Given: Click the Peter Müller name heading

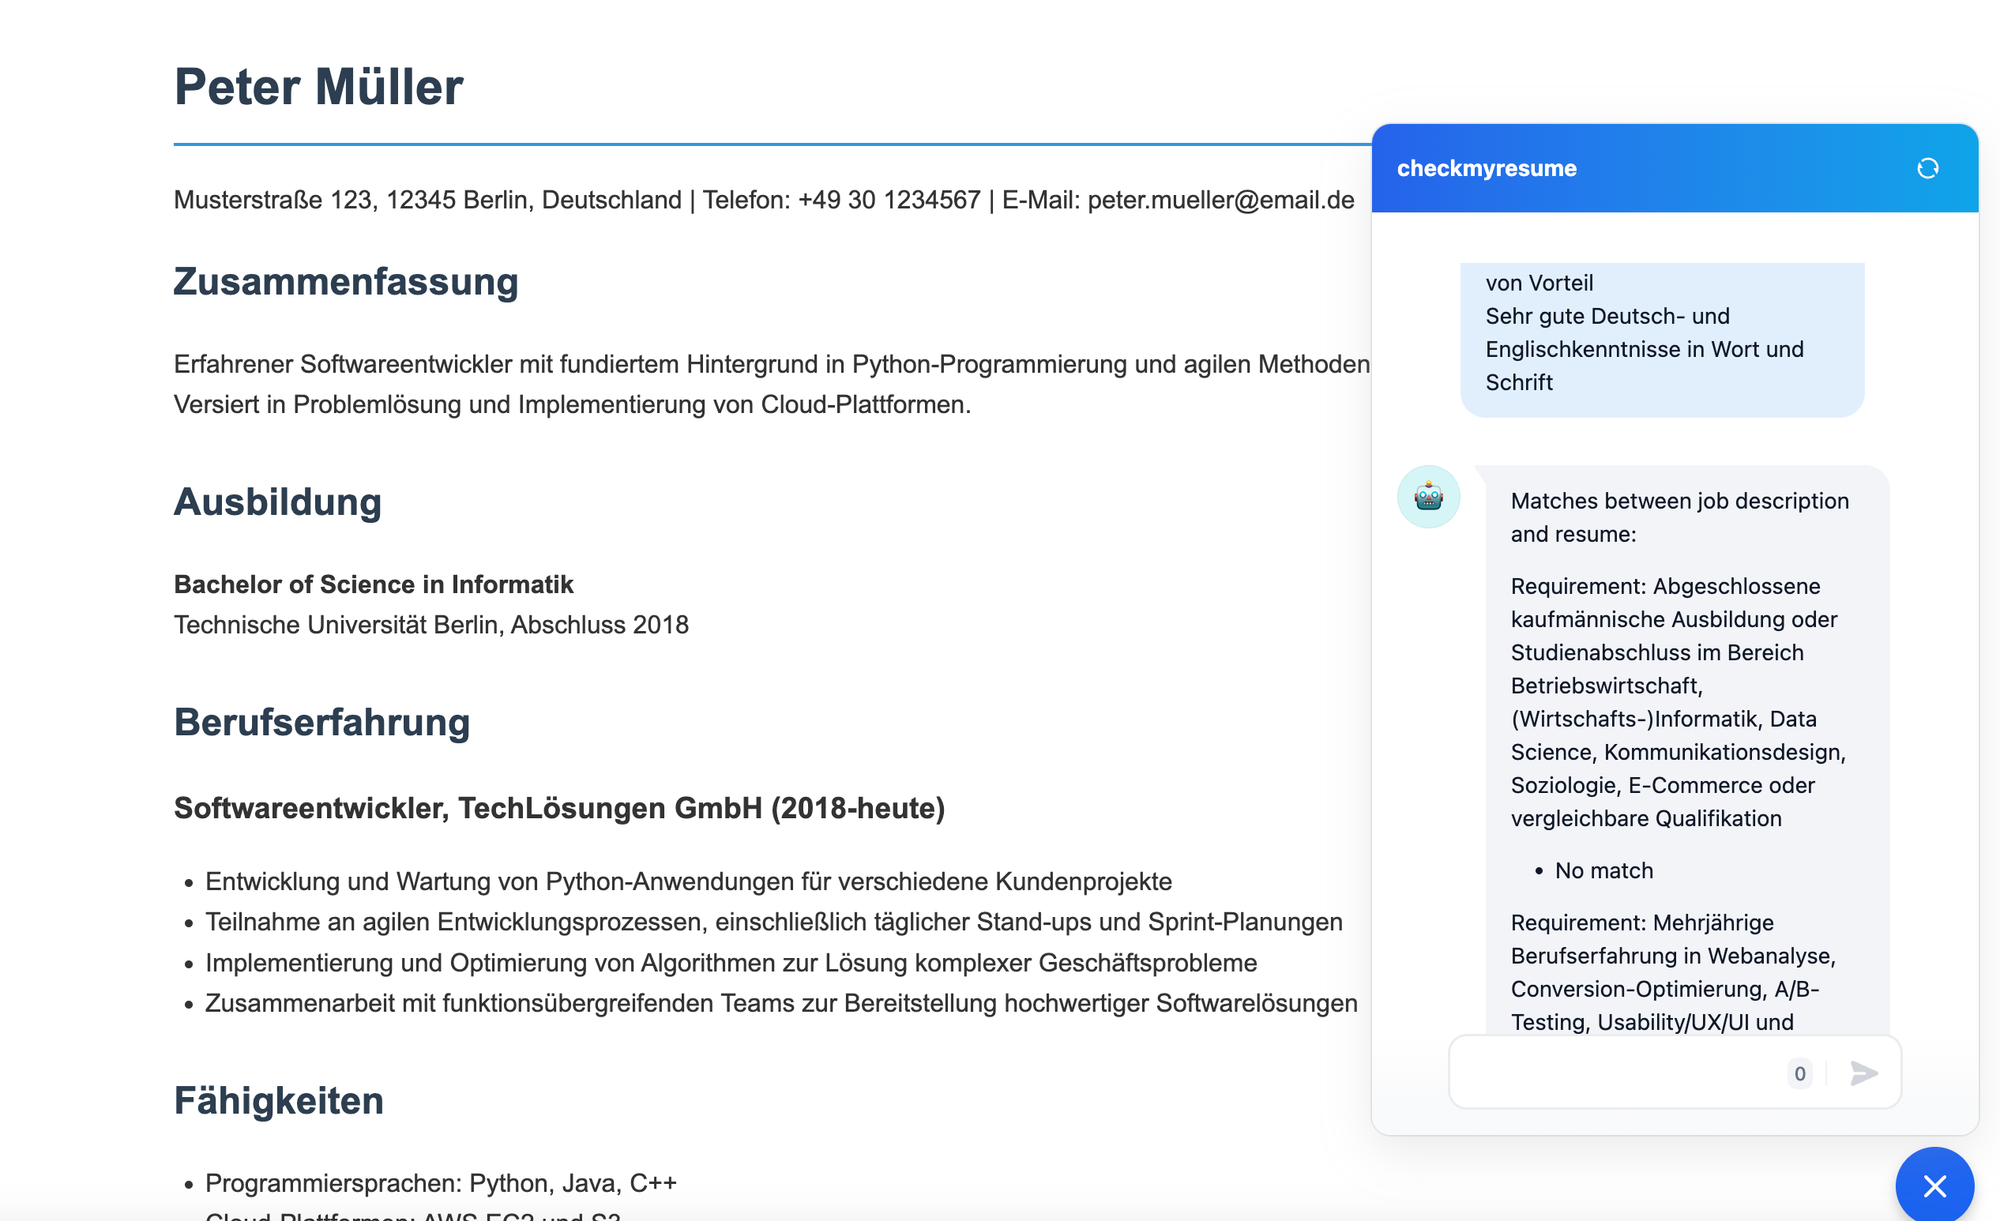Looking at the screenshot, I should (x=318, y=87).
